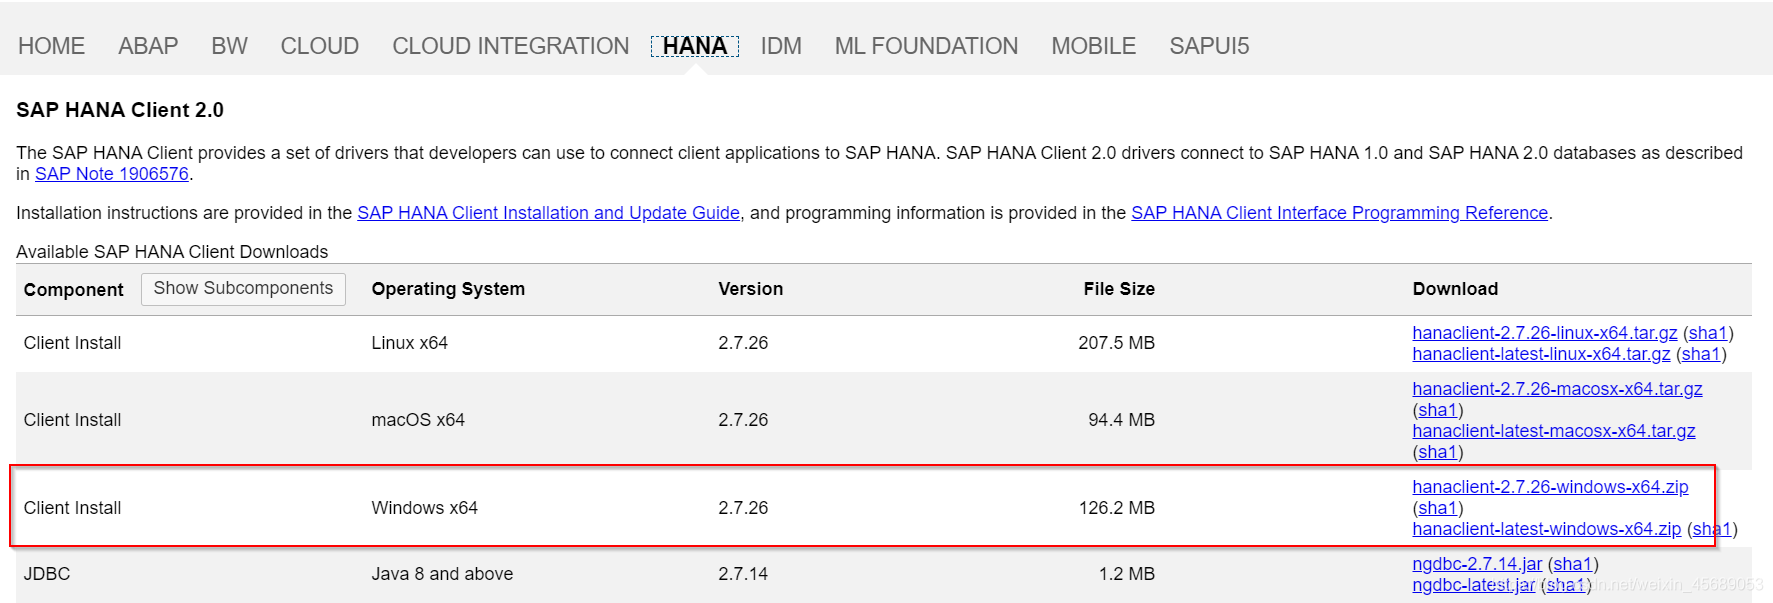The height and width of the screenshot is (603, 1773).
Task: Click Client Install in the macOS x64 row
Action: (72, 420)
